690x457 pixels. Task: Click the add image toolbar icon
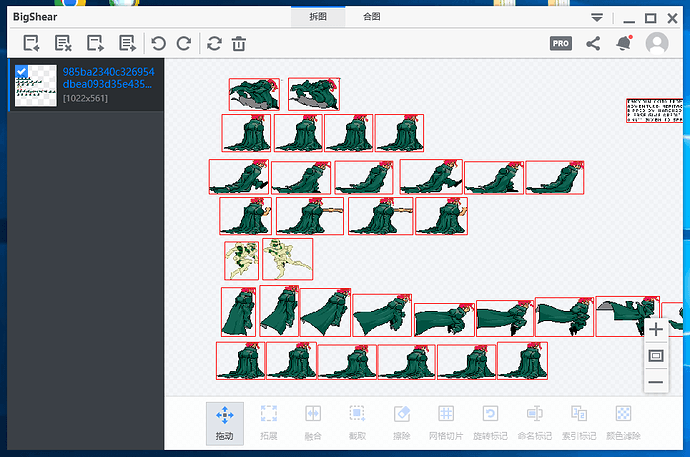click(x=31, y=43)
